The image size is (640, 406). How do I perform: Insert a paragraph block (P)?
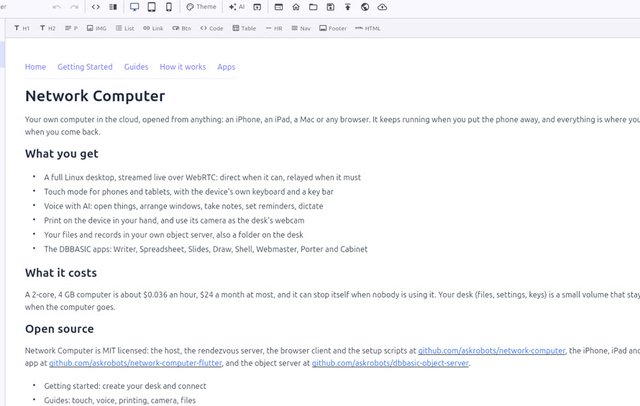coord(71,28)
